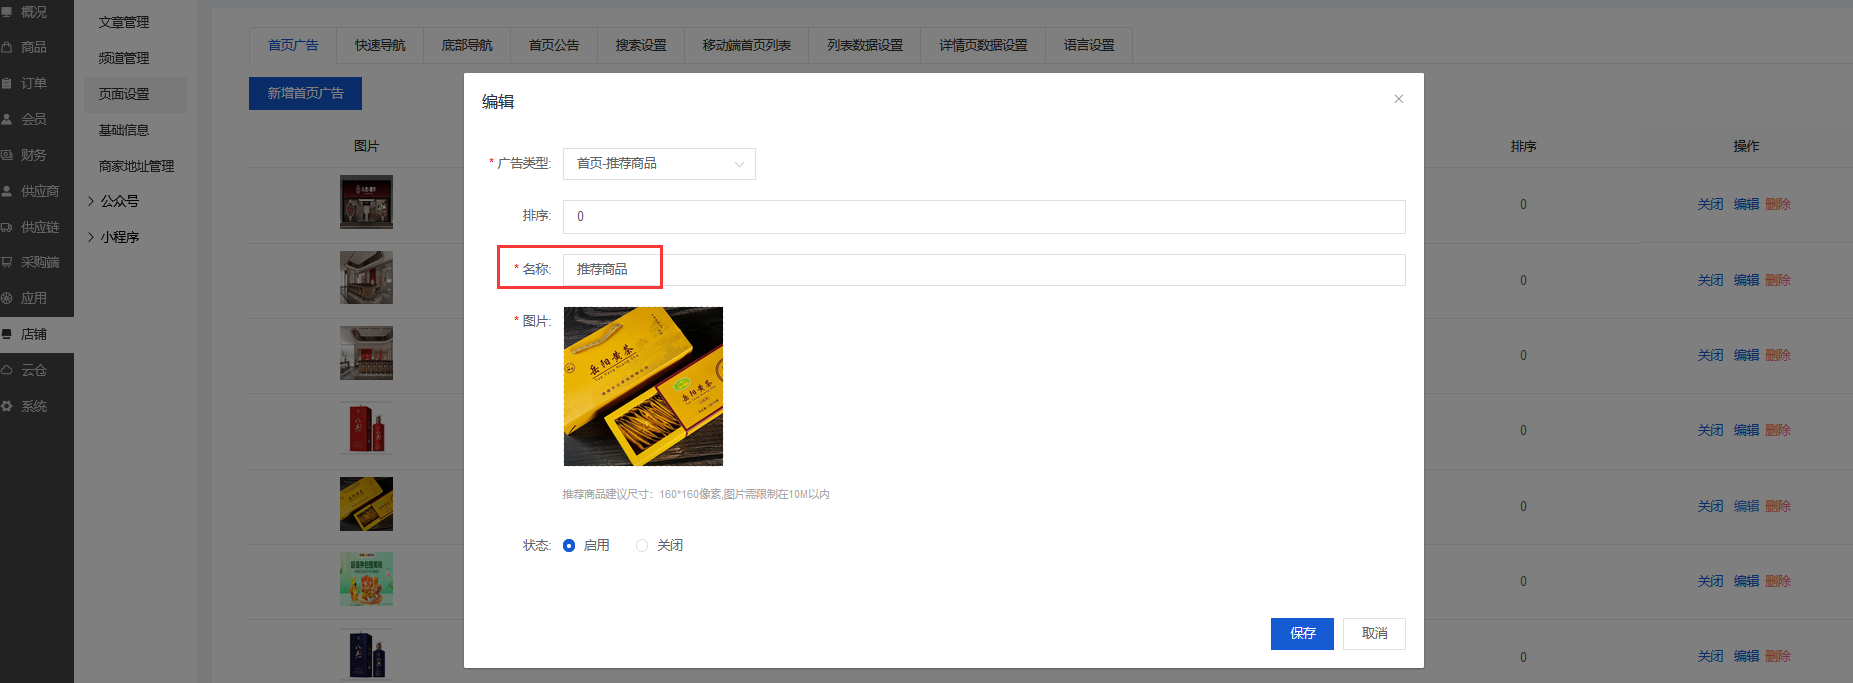Click the yellow tea box table thumbnail

366,504
